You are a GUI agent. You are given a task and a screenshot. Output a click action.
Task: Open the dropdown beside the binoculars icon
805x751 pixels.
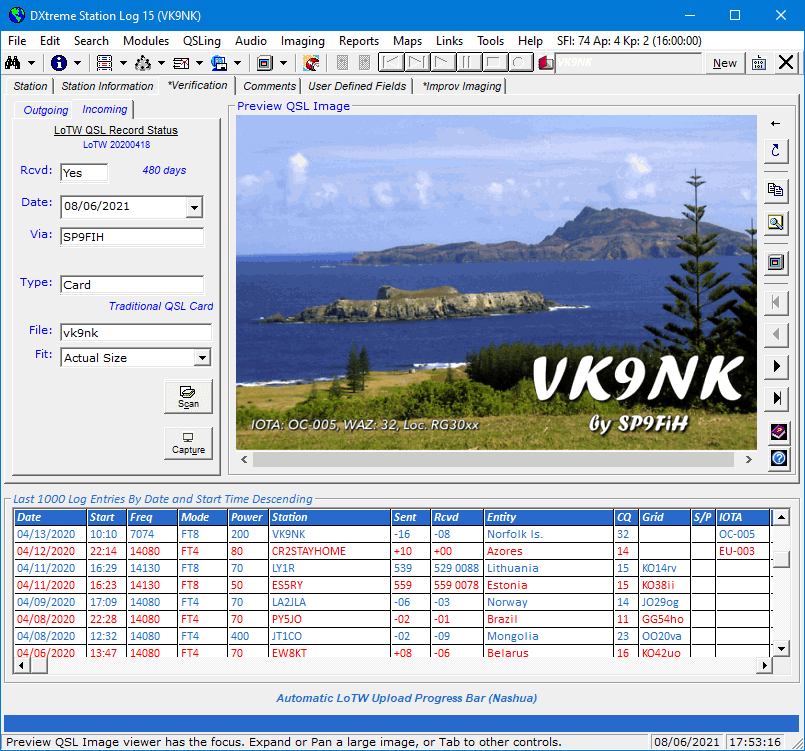click(33, 61)
